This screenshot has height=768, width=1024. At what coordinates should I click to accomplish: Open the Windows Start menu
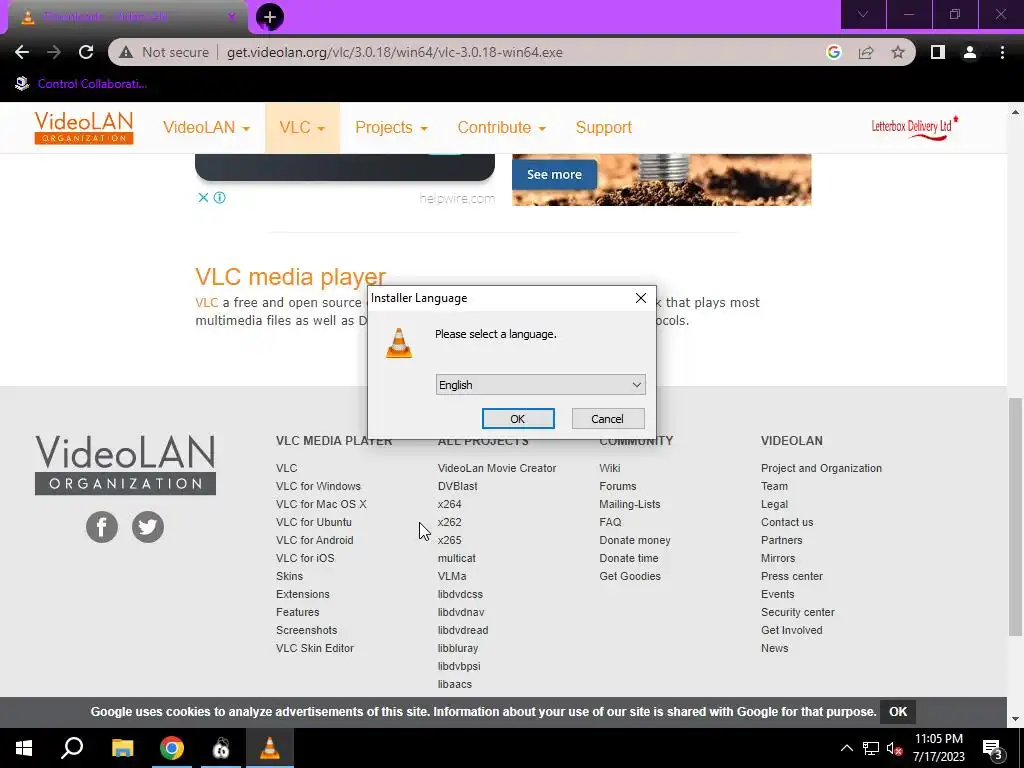24,748
